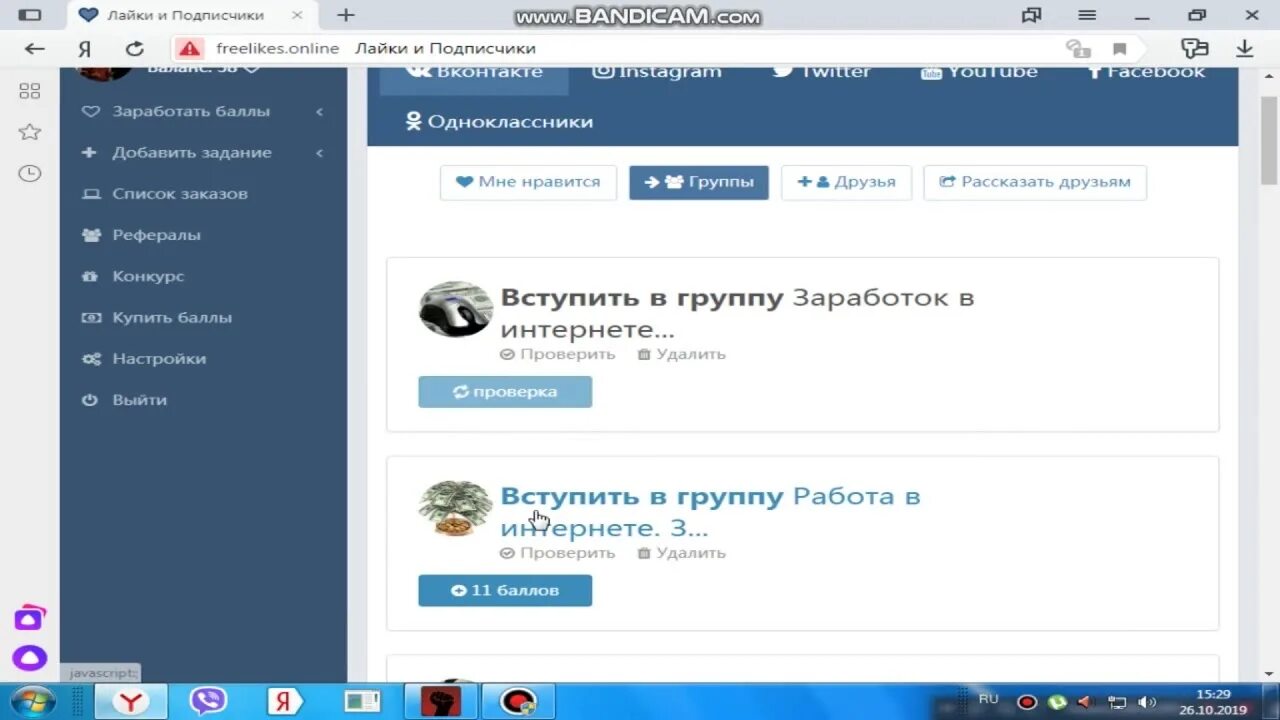
Task: Switch to the Одноклассники tab
Action: coord(499,122)
